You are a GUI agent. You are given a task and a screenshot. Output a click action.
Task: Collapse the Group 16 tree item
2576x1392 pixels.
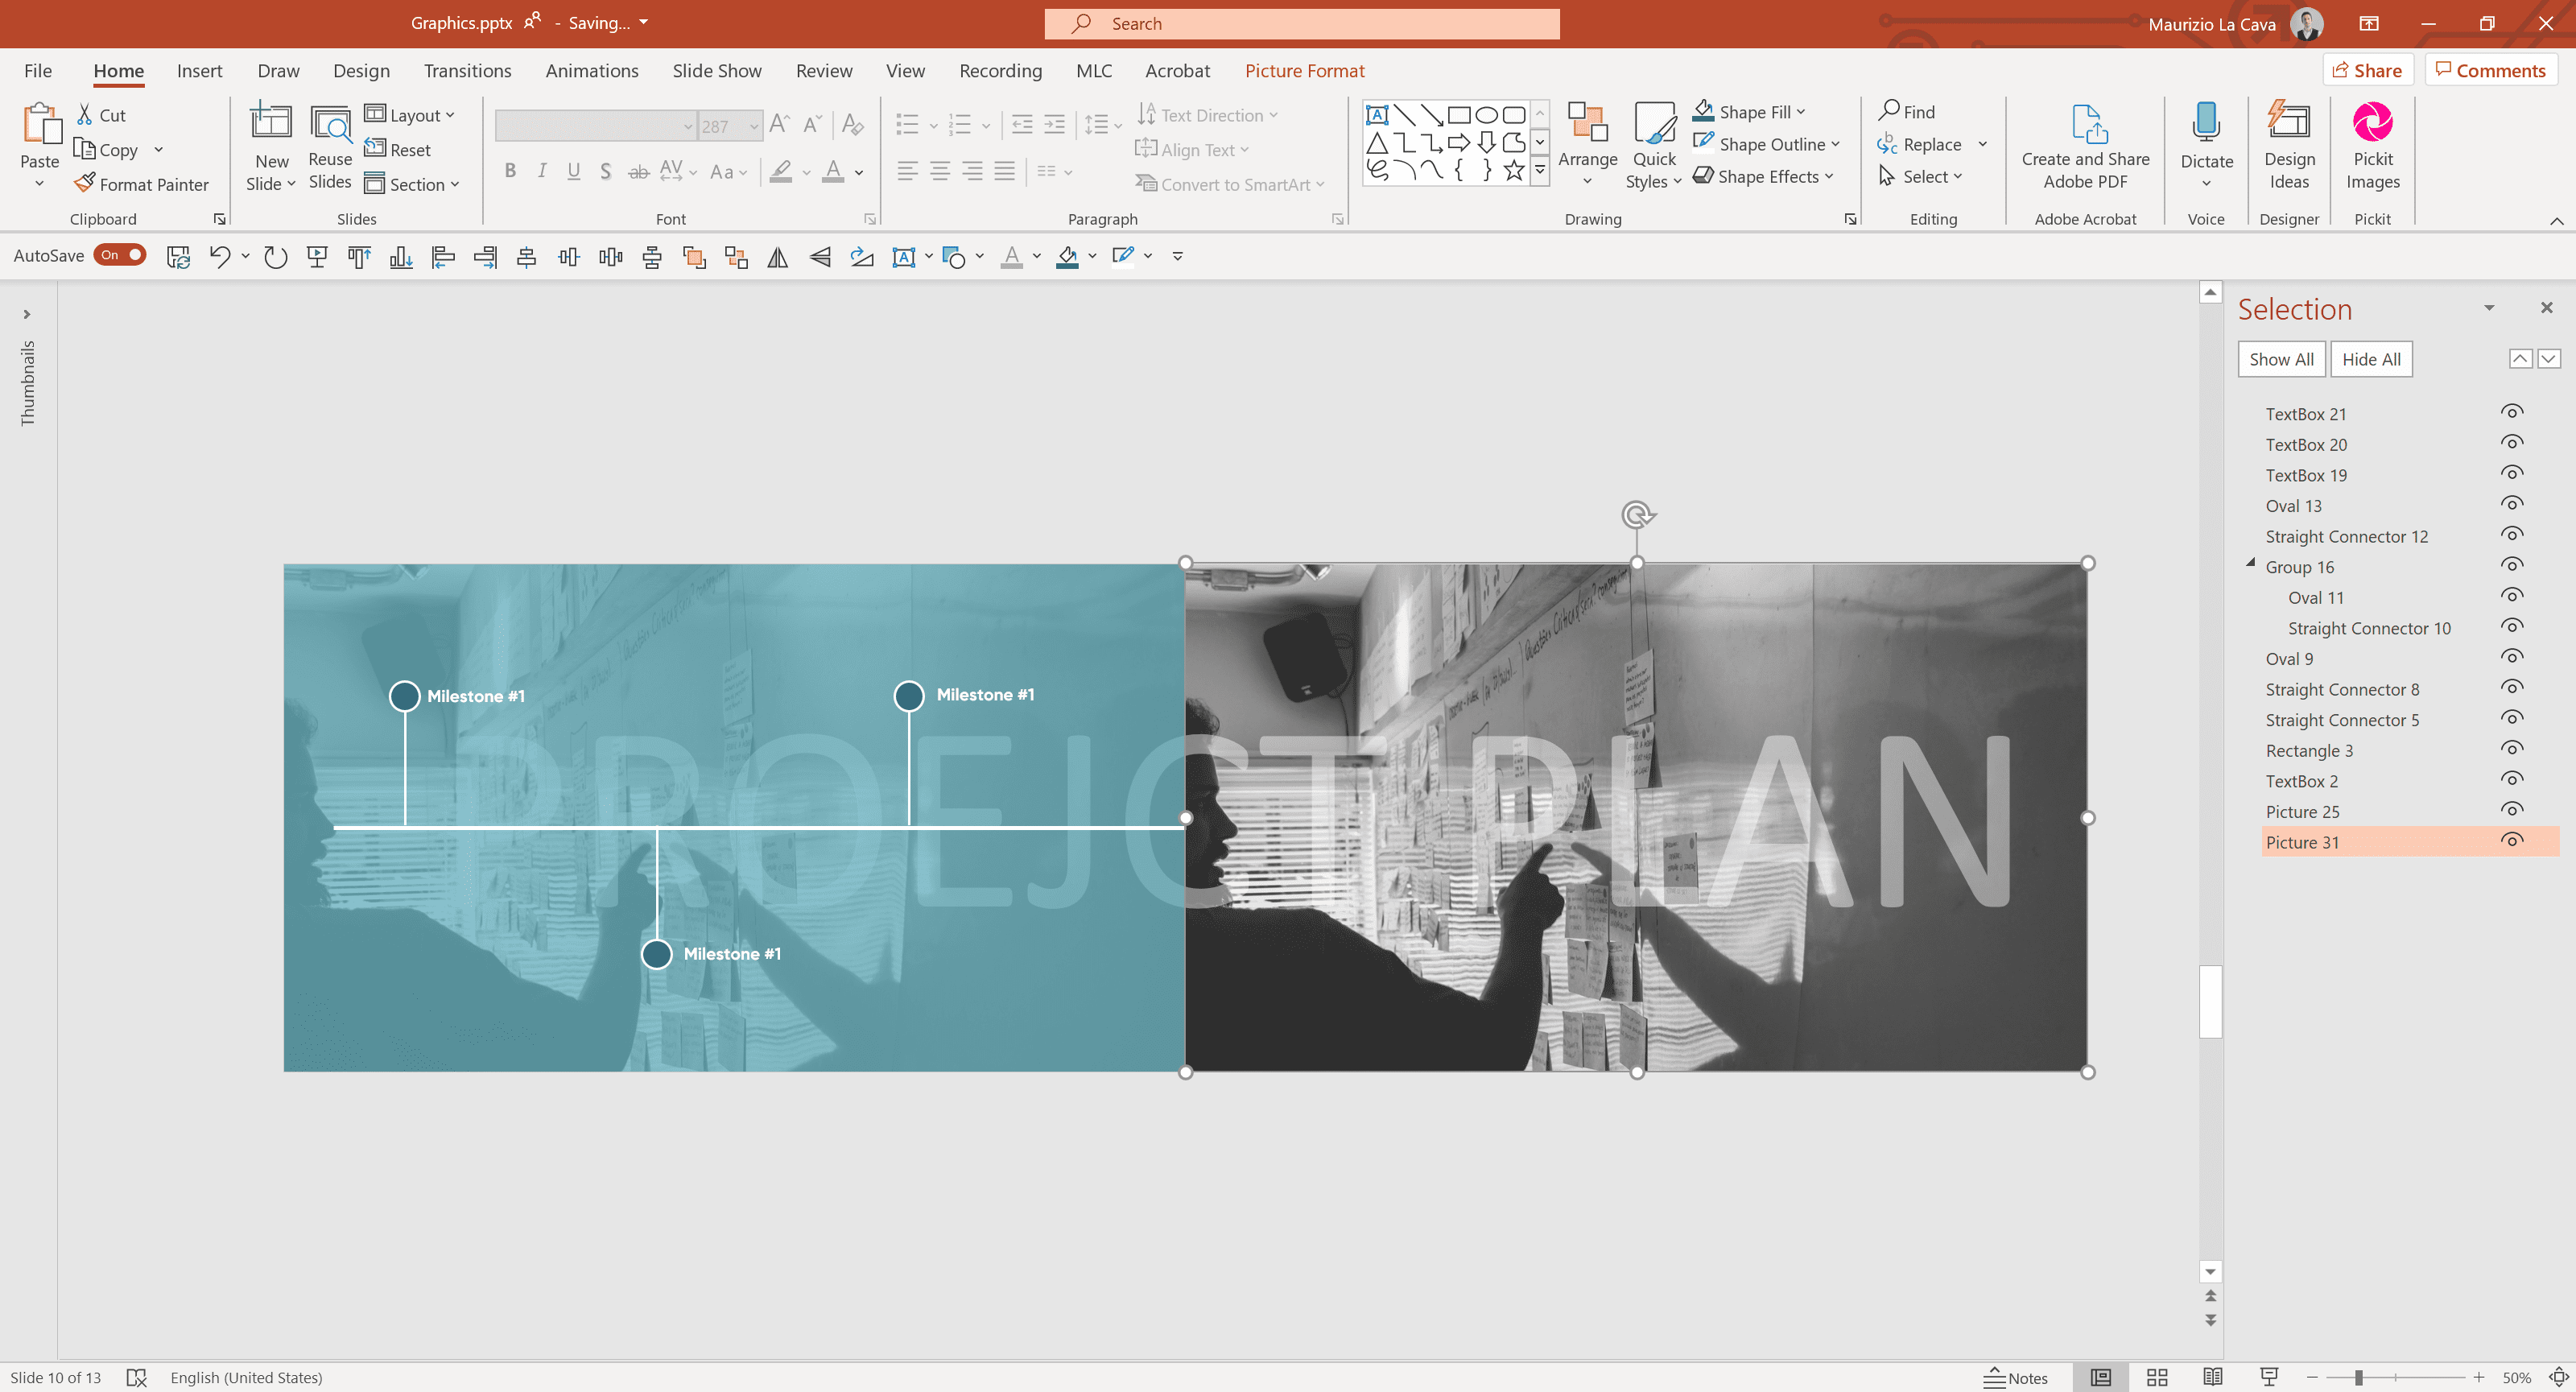tap(2250, 564)
